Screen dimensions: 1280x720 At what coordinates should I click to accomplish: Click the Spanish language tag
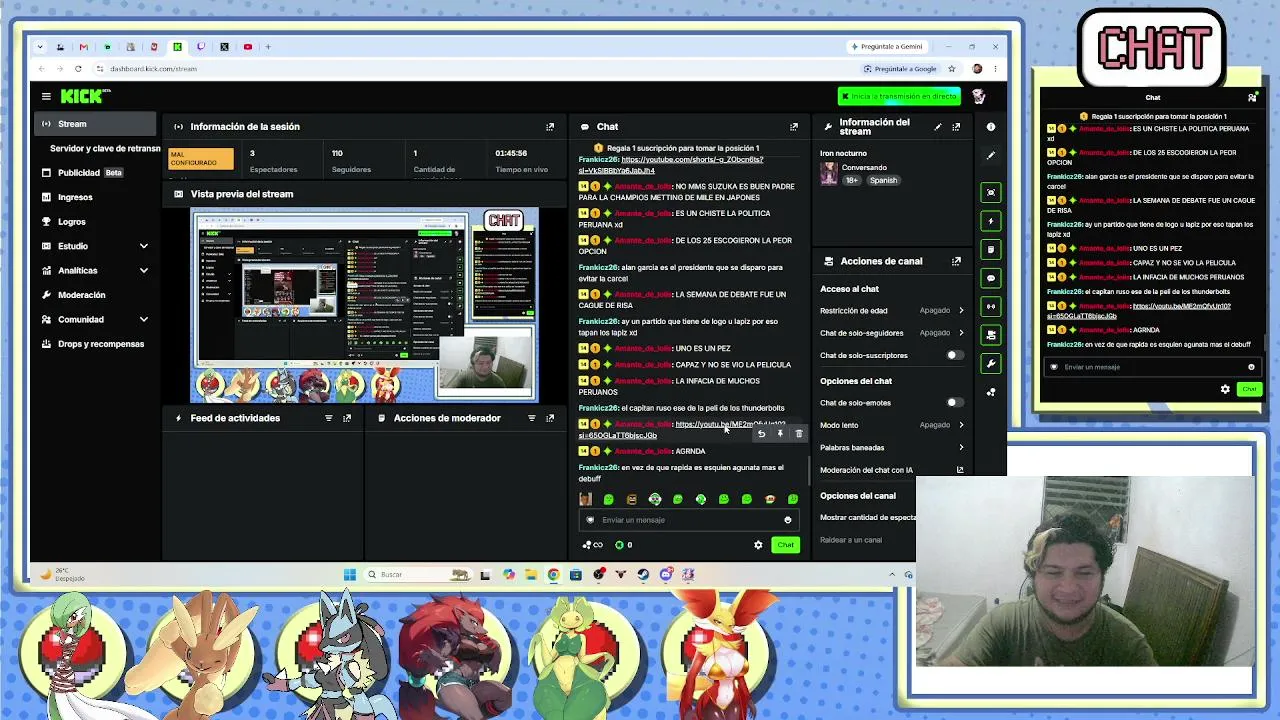pos(883,180)
